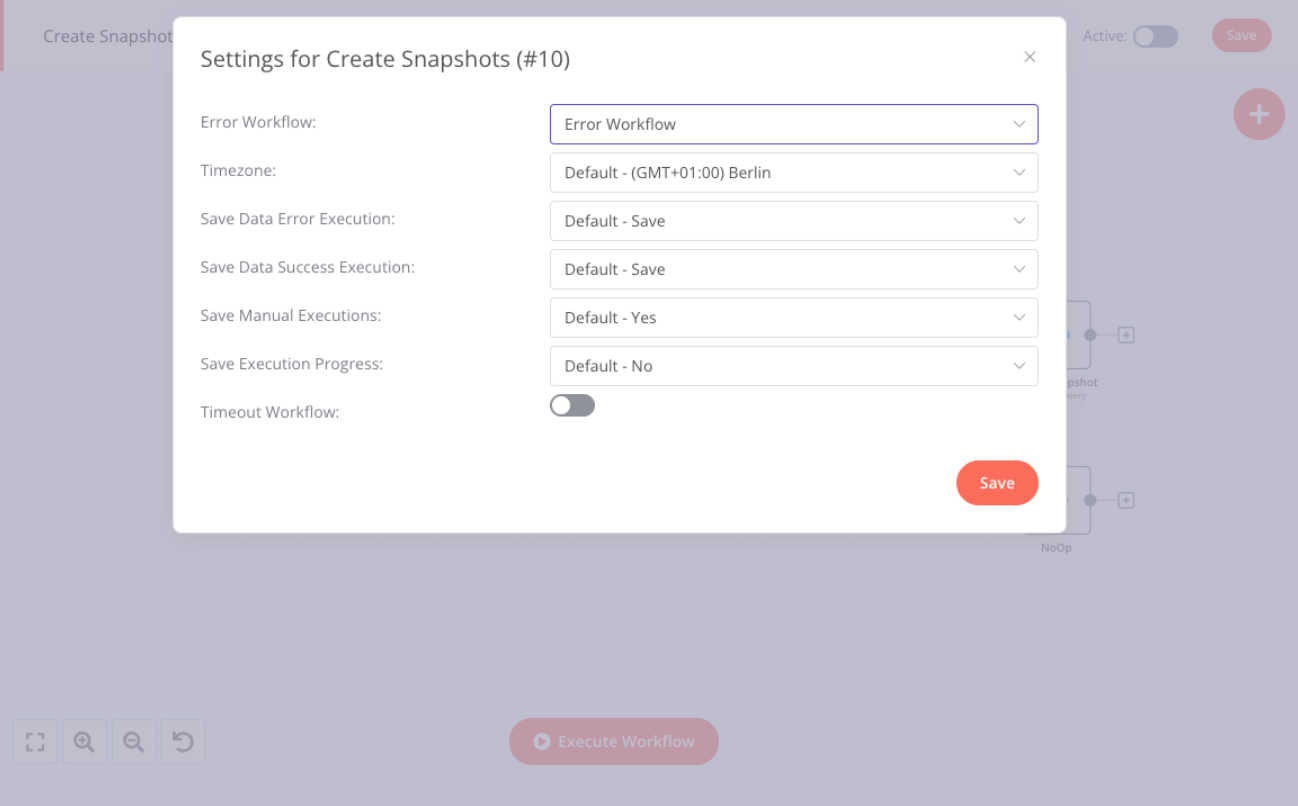
Task: Reset canvas zoom with the undo arrow
Action: (x=183, y=741)
